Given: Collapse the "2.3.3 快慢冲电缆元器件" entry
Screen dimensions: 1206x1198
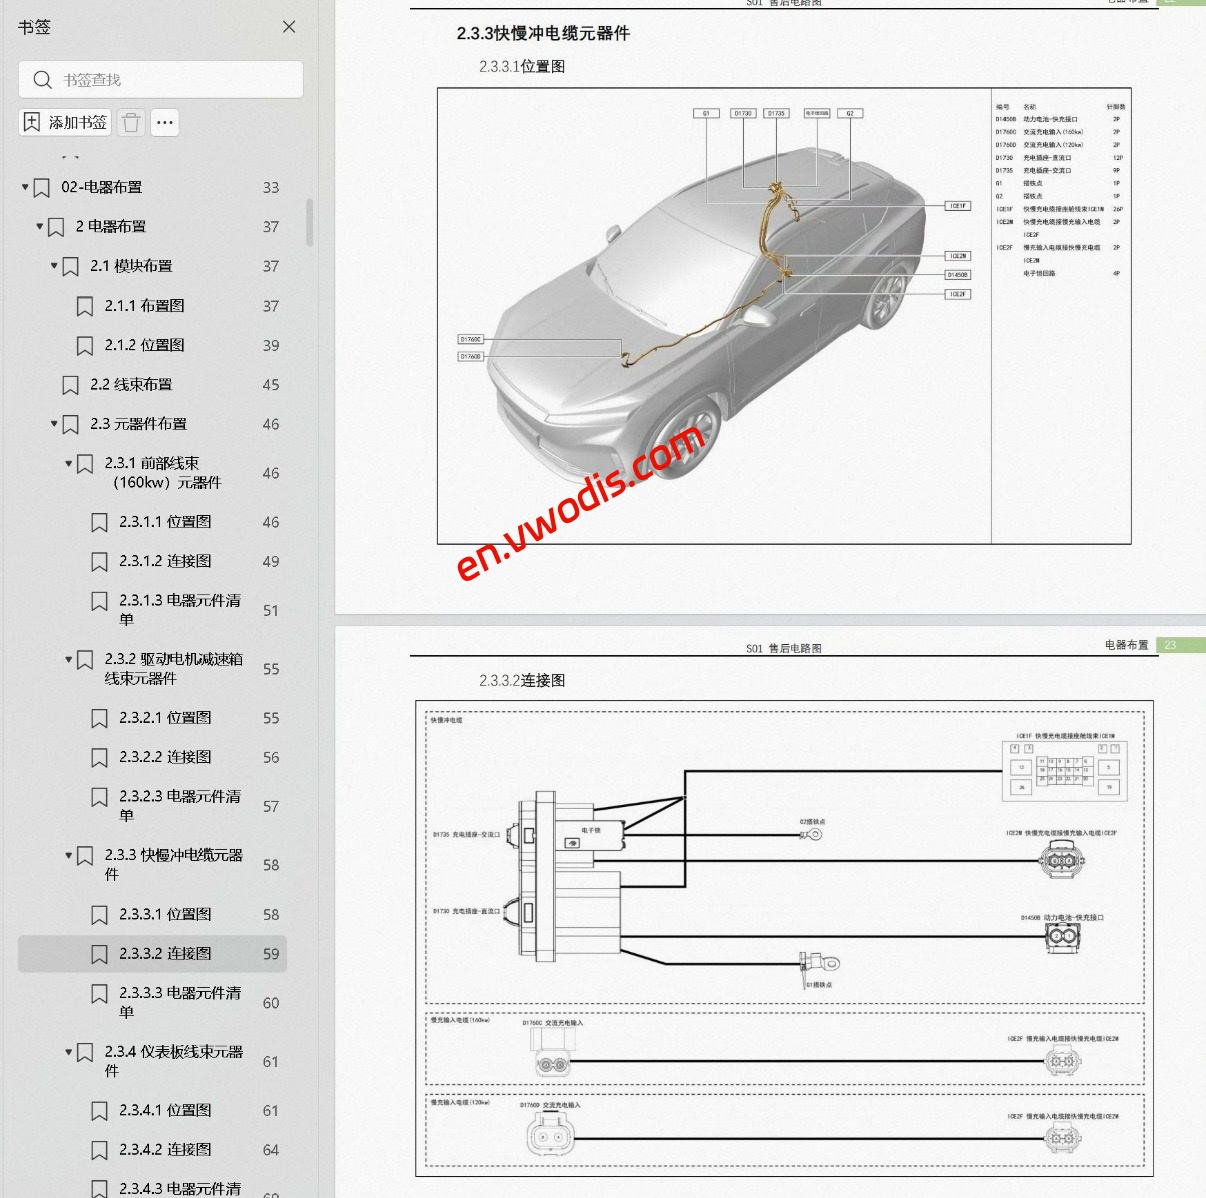Looking at the screenshot, I should pos(67,856).
